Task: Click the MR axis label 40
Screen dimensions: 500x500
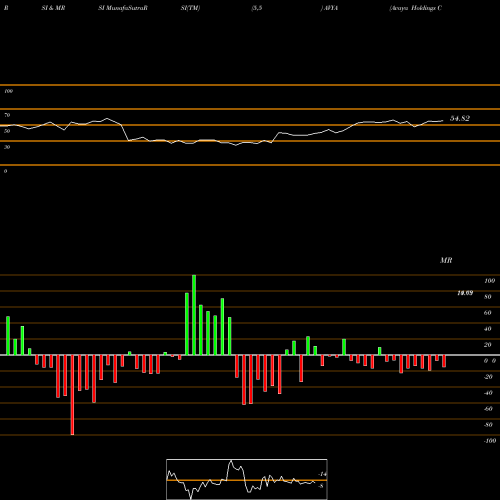Action: [x=488, y=329]
